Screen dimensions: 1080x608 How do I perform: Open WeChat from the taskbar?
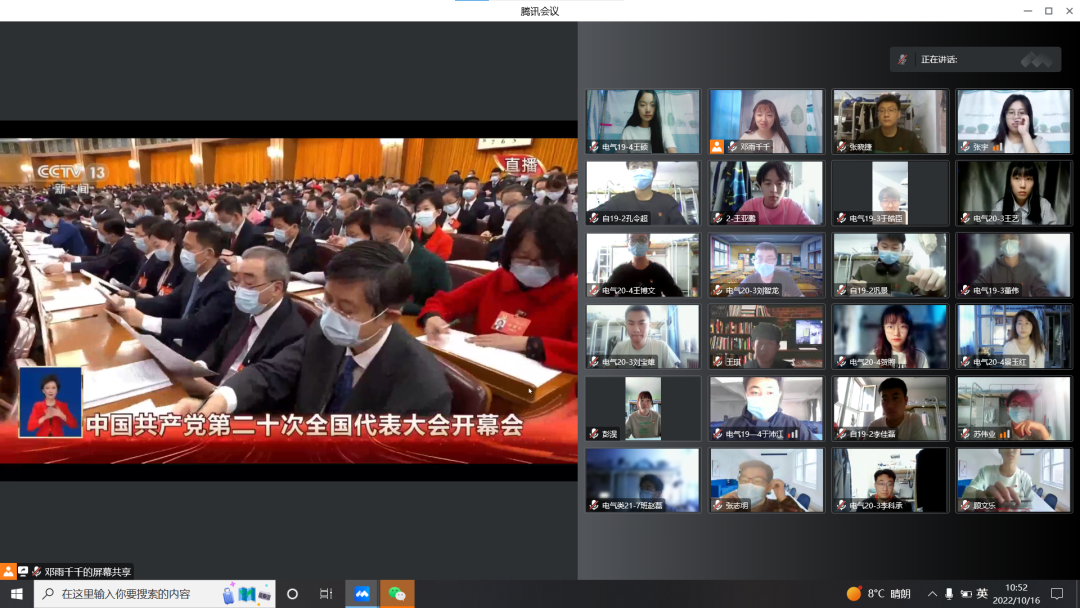pyautogui.click(x=397, y=594)
